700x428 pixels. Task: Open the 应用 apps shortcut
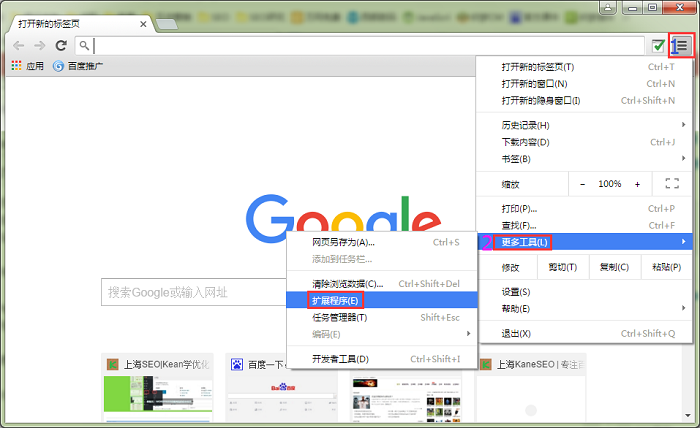coord(28,66)
